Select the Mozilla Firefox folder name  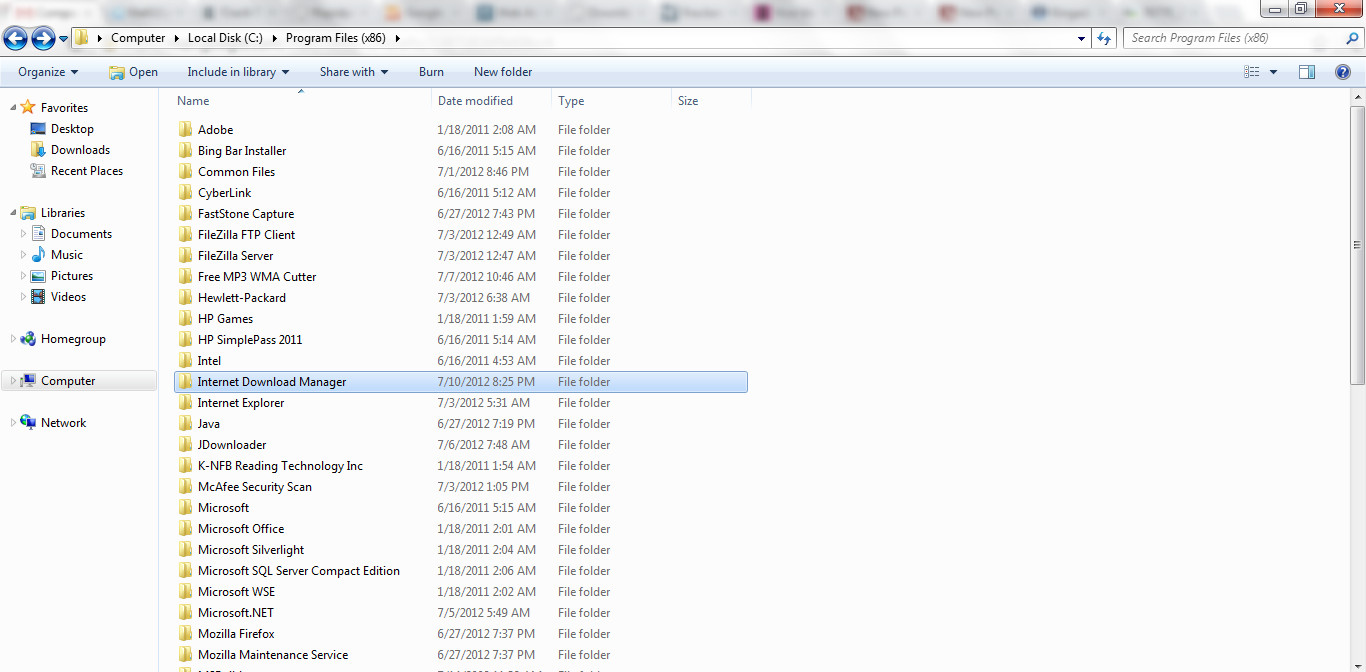coord(236,634)
